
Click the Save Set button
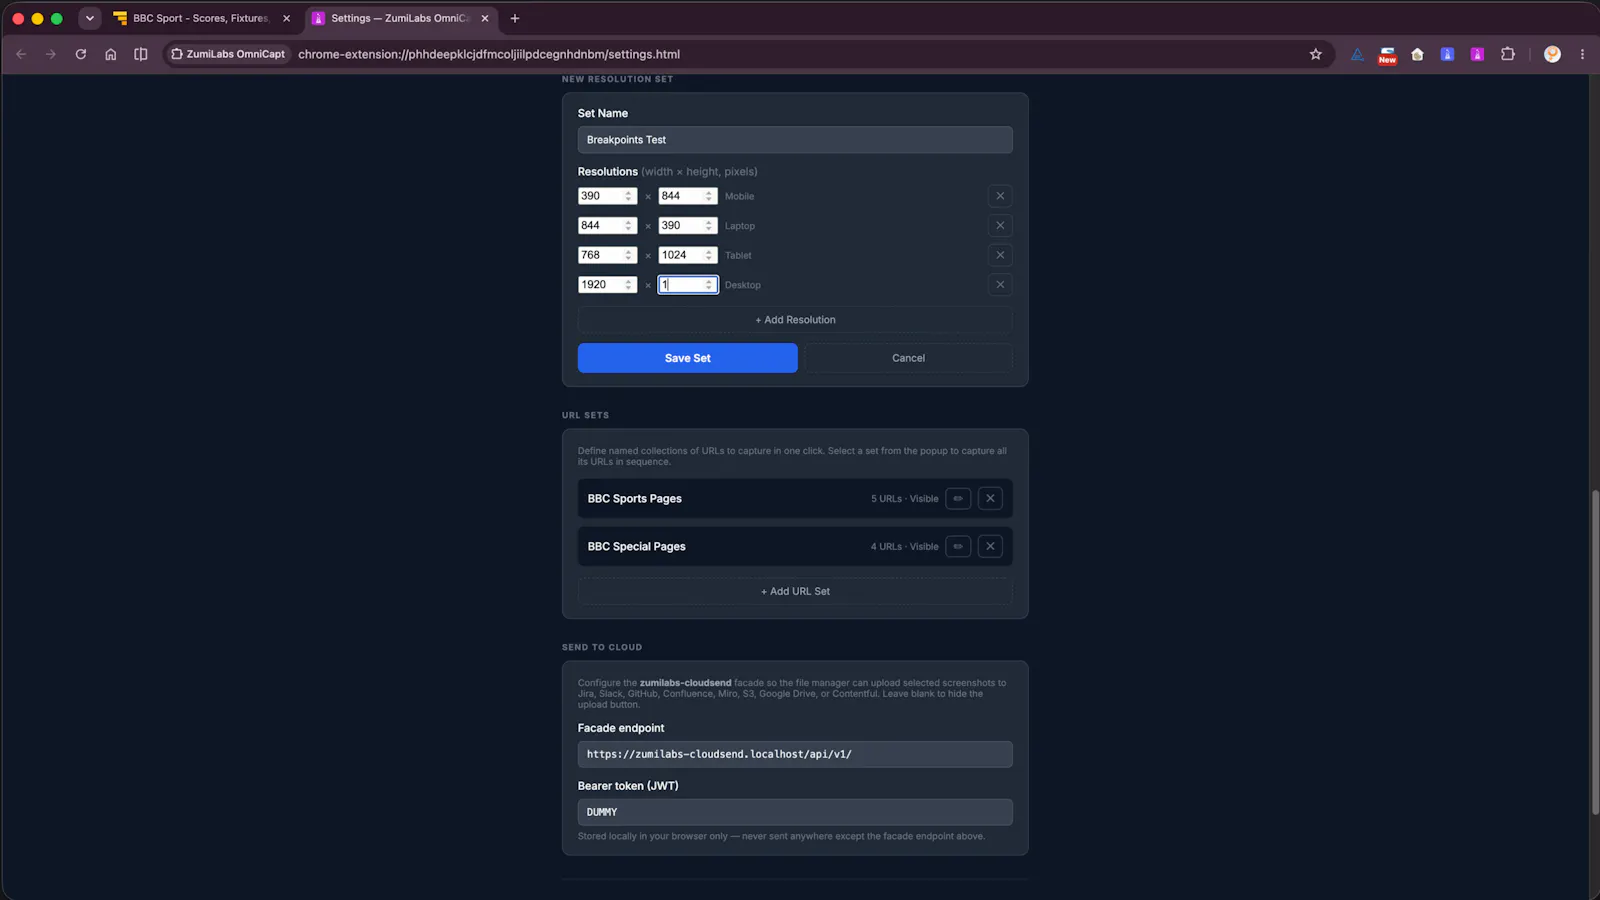[688, 358]
